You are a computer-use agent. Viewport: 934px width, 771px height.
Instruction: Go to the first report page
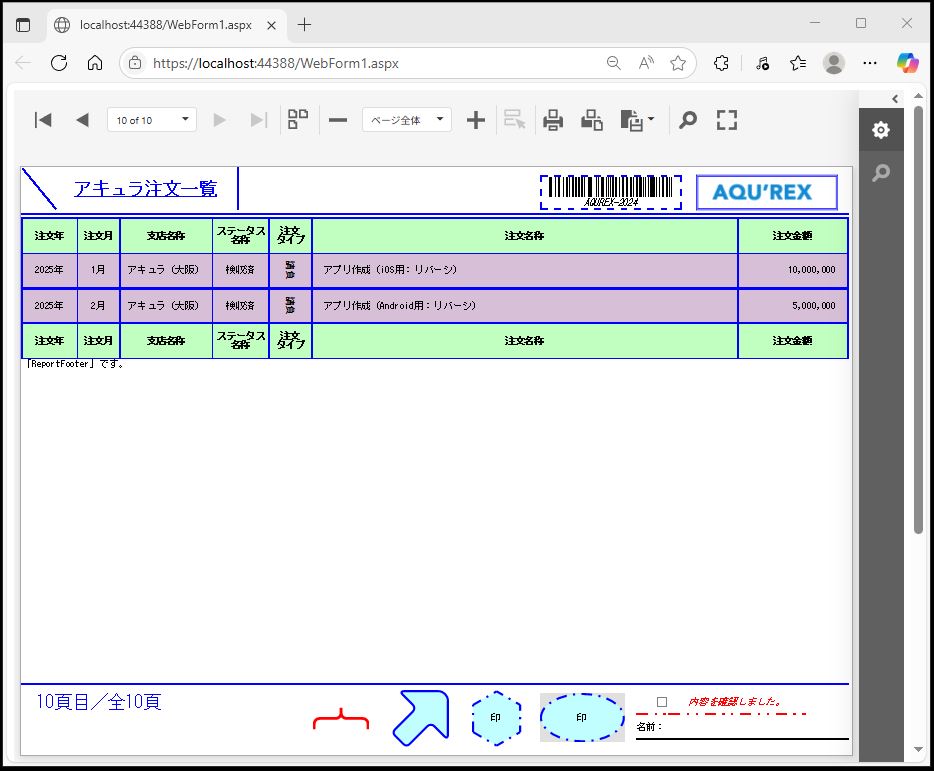click(x=43, y=120)
